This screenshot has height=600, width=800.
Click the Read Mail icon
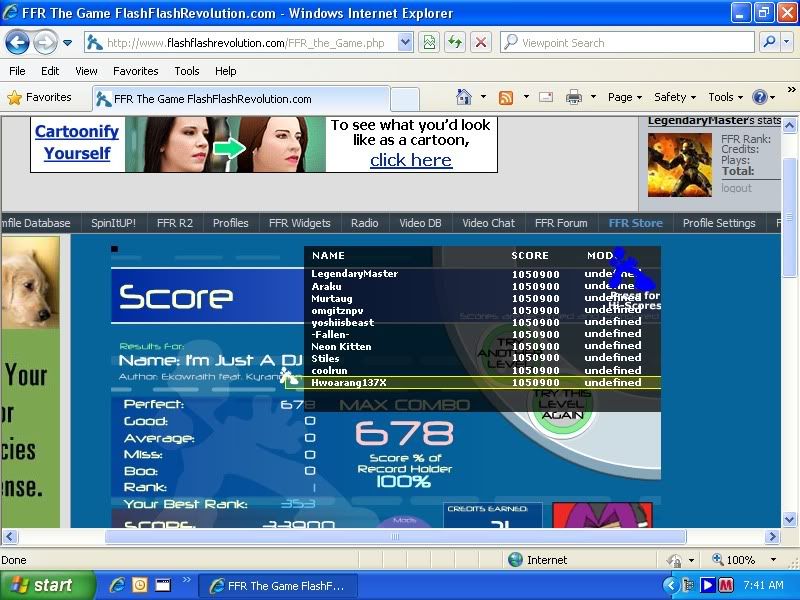[x=546, y=97]
